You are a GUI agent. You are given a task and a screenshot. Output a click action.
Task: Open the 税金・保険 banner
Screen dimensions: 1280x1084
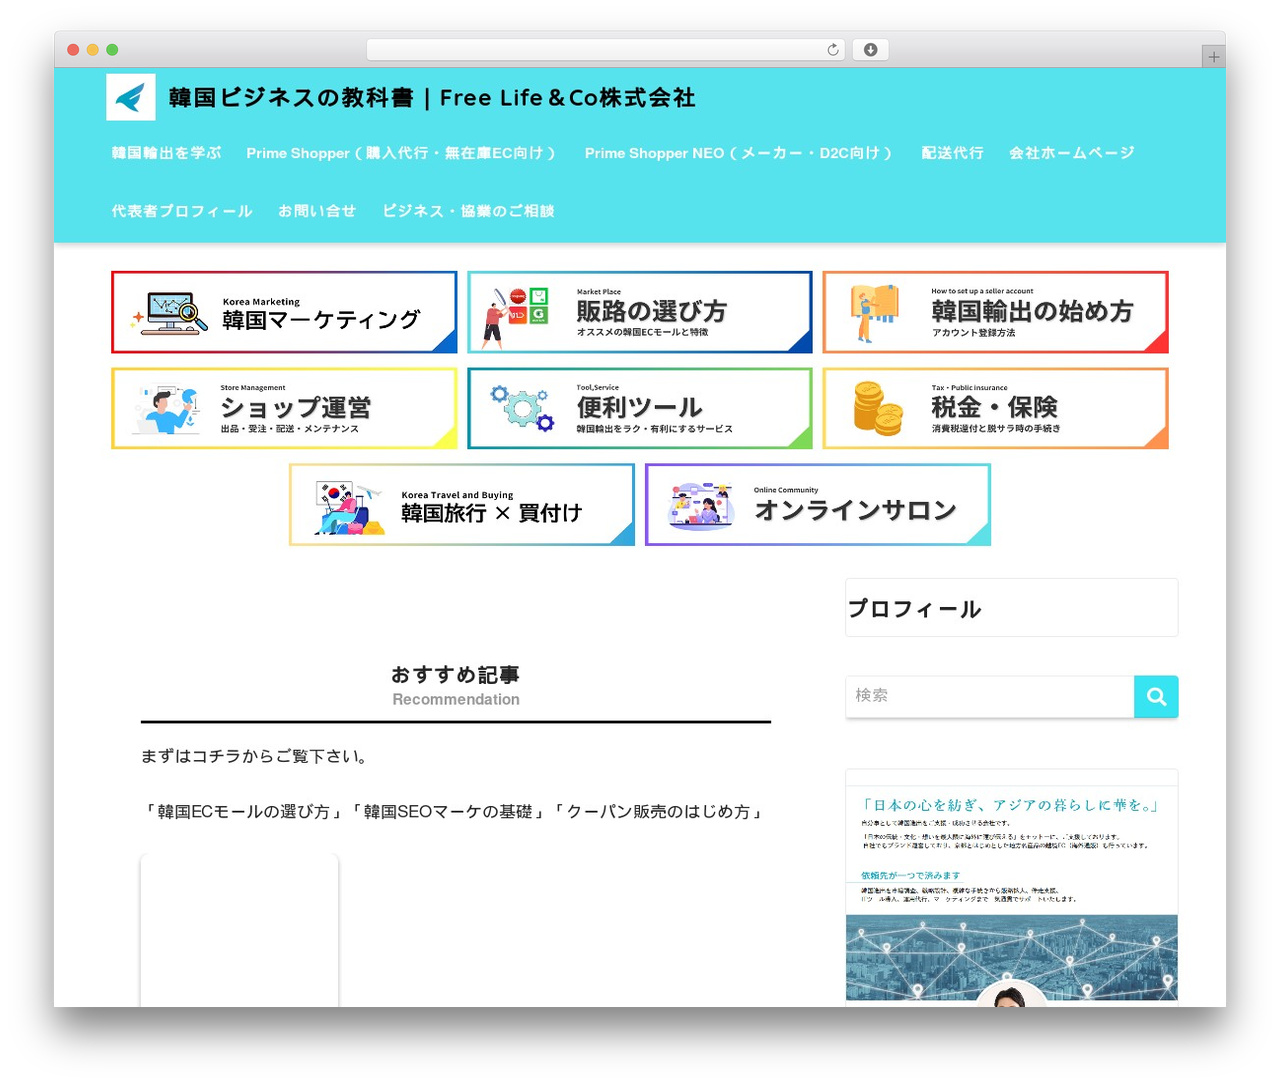click(x=995, y=408)
